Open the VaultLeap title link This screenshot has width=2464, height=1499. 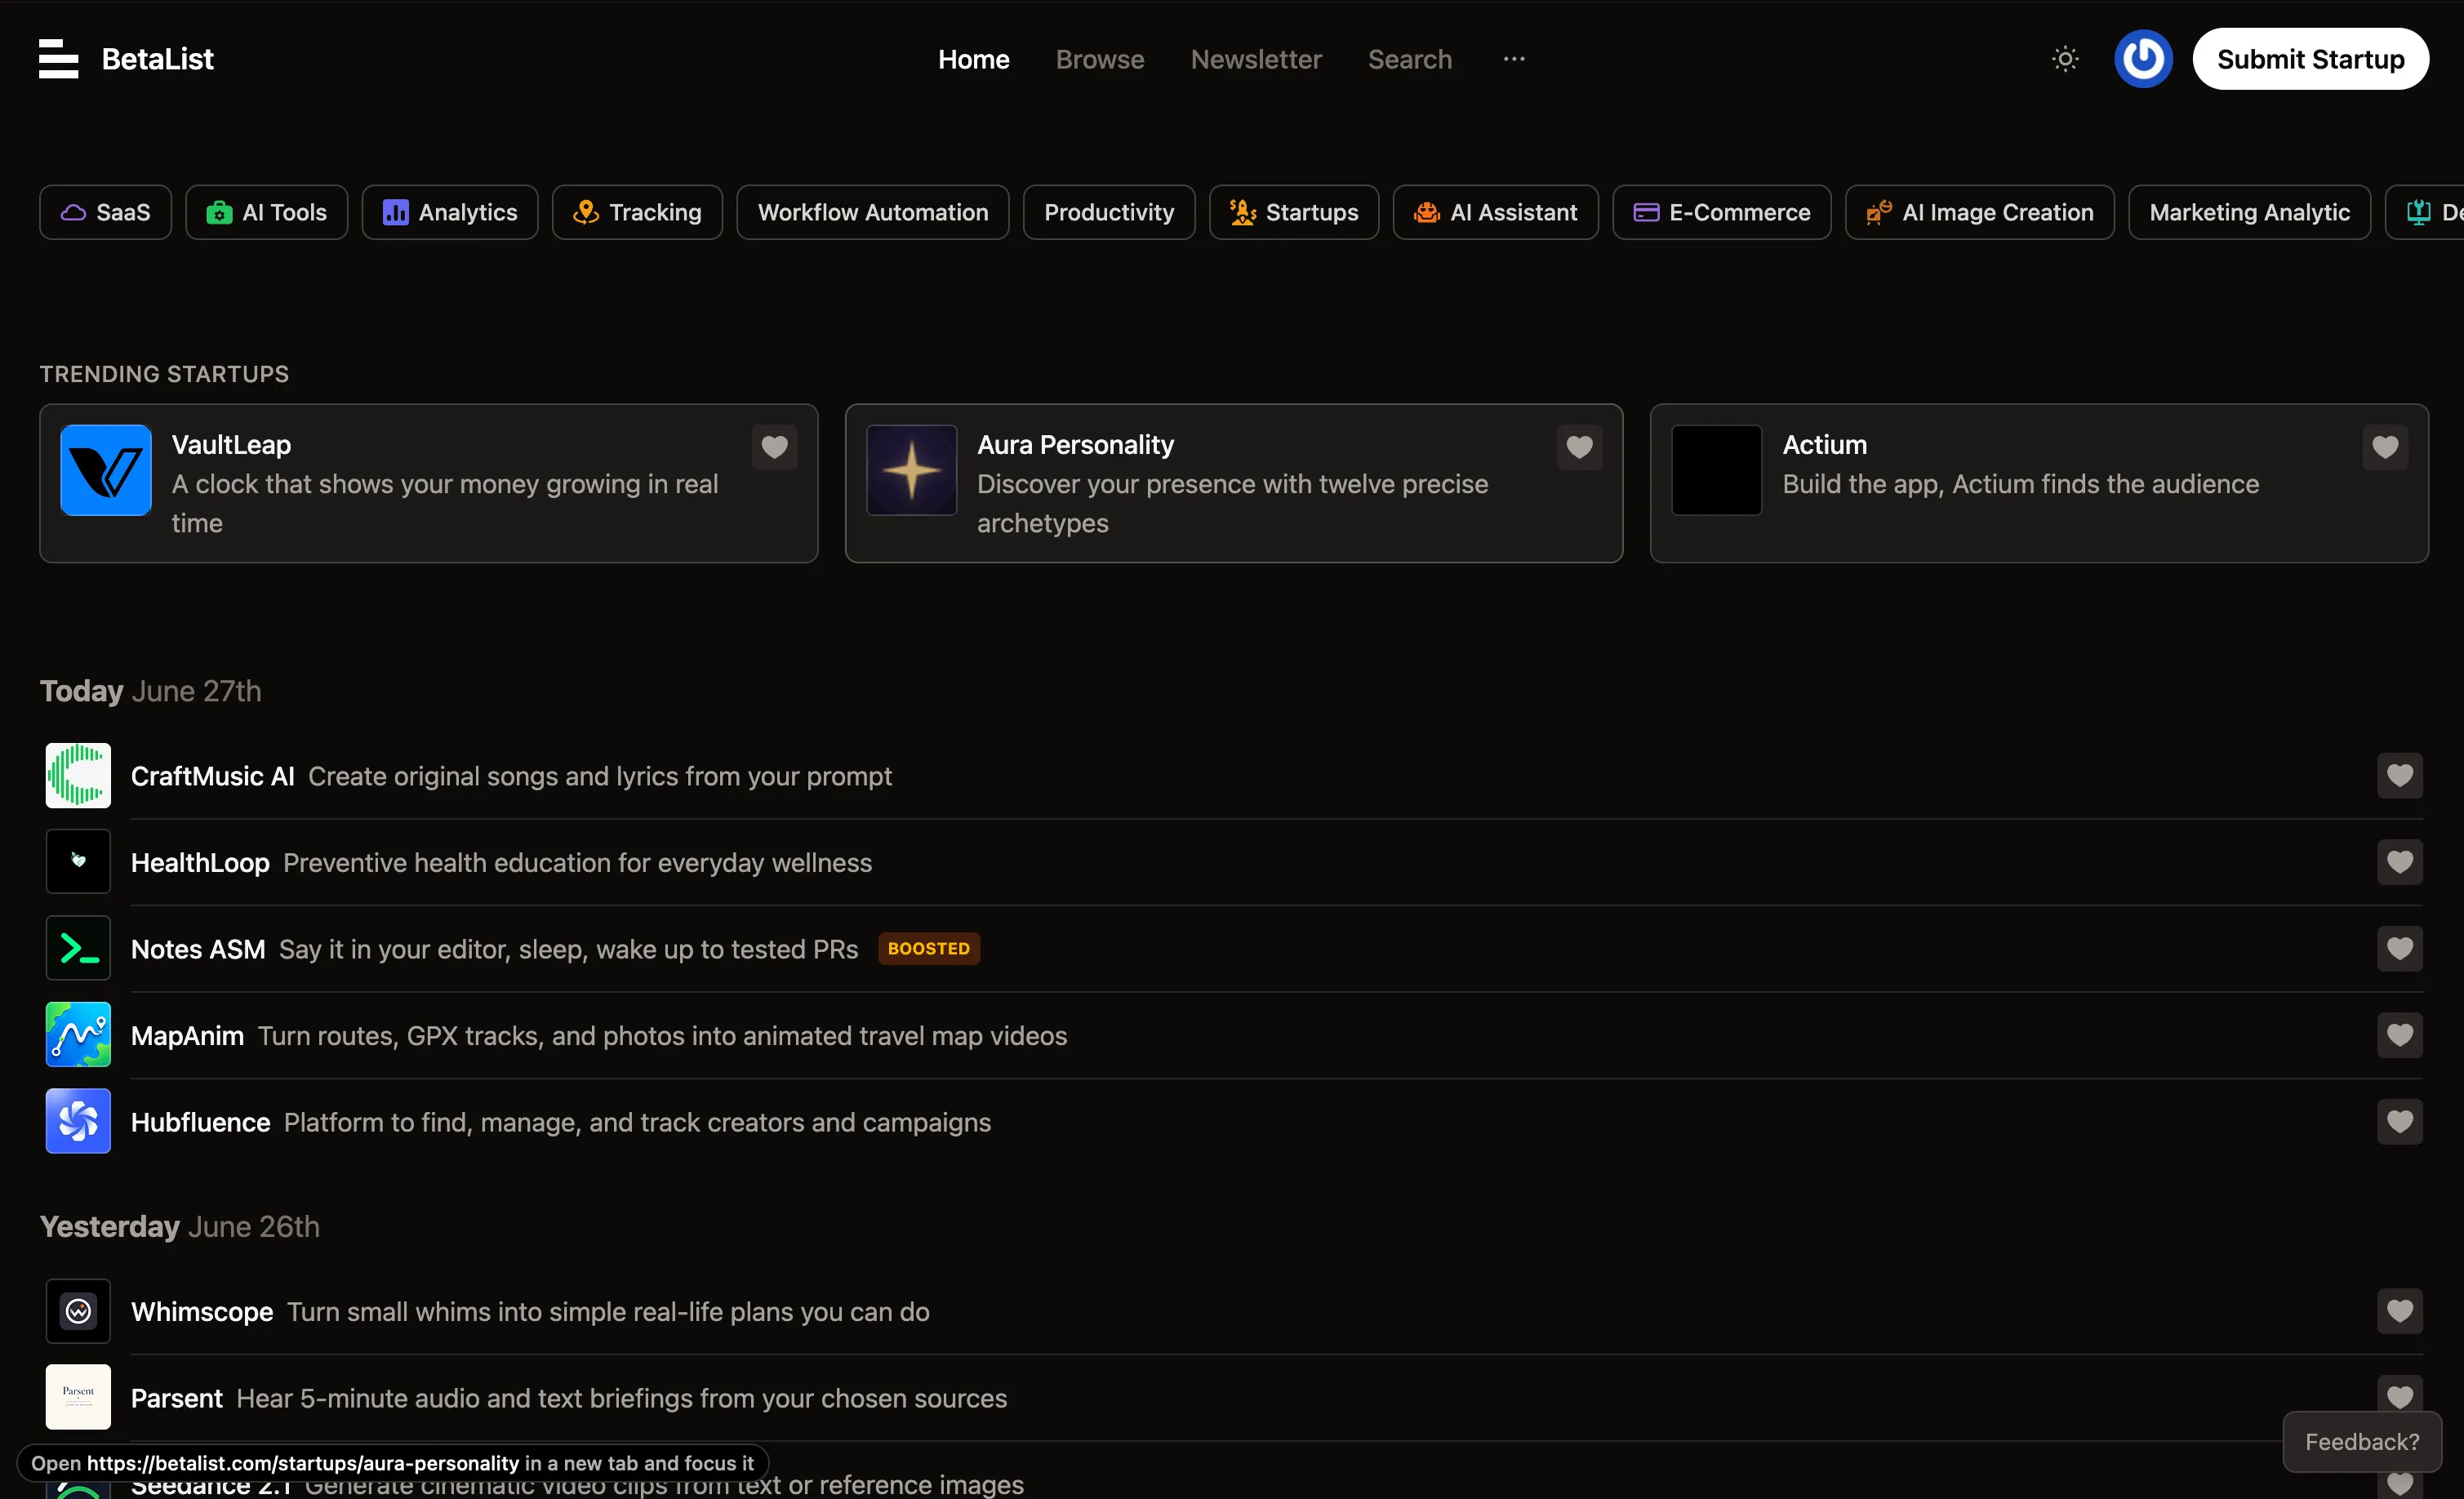(231, 444)
